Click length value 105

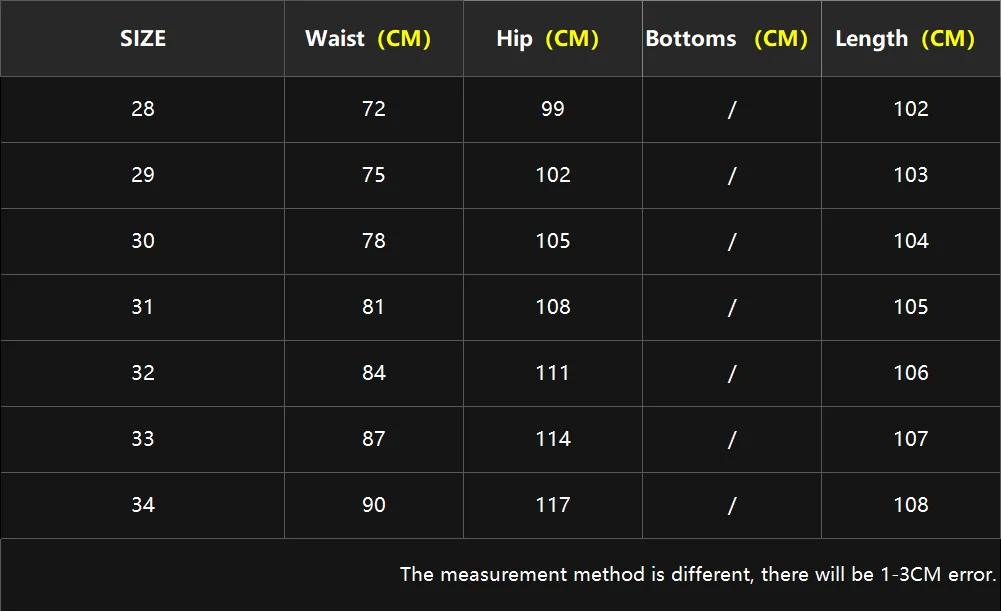click(x=911, y=307)
